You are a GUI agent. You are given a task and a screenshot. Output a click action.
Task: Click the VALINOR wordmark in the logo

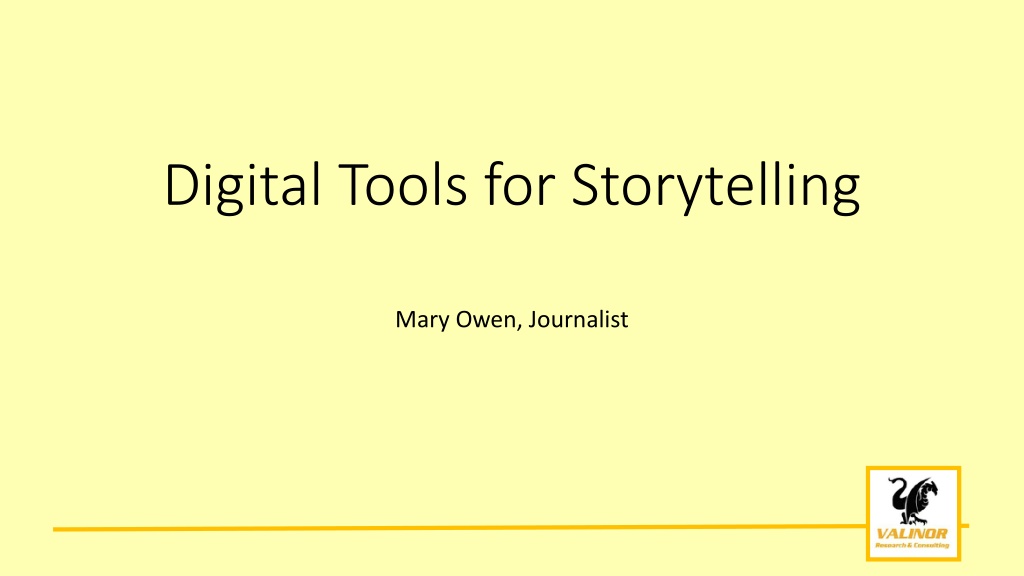tap(912, 534)
